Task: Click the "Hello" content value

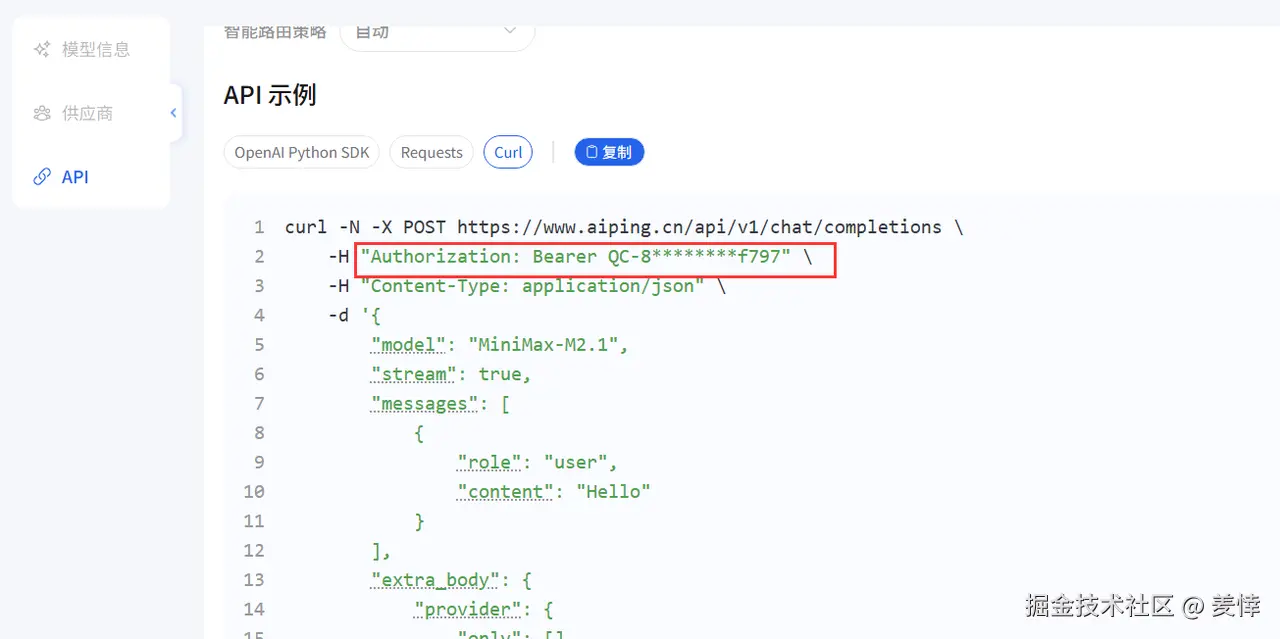Action: click(x=613, y=491)
